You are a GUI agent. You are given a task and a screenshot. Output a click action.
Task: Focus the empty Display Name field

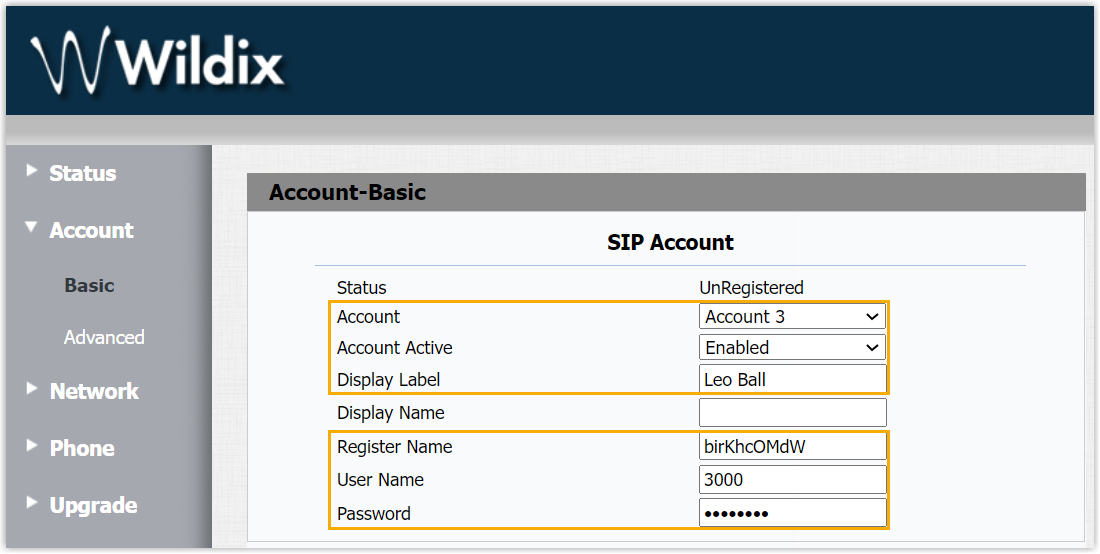[x=792, y=413]
